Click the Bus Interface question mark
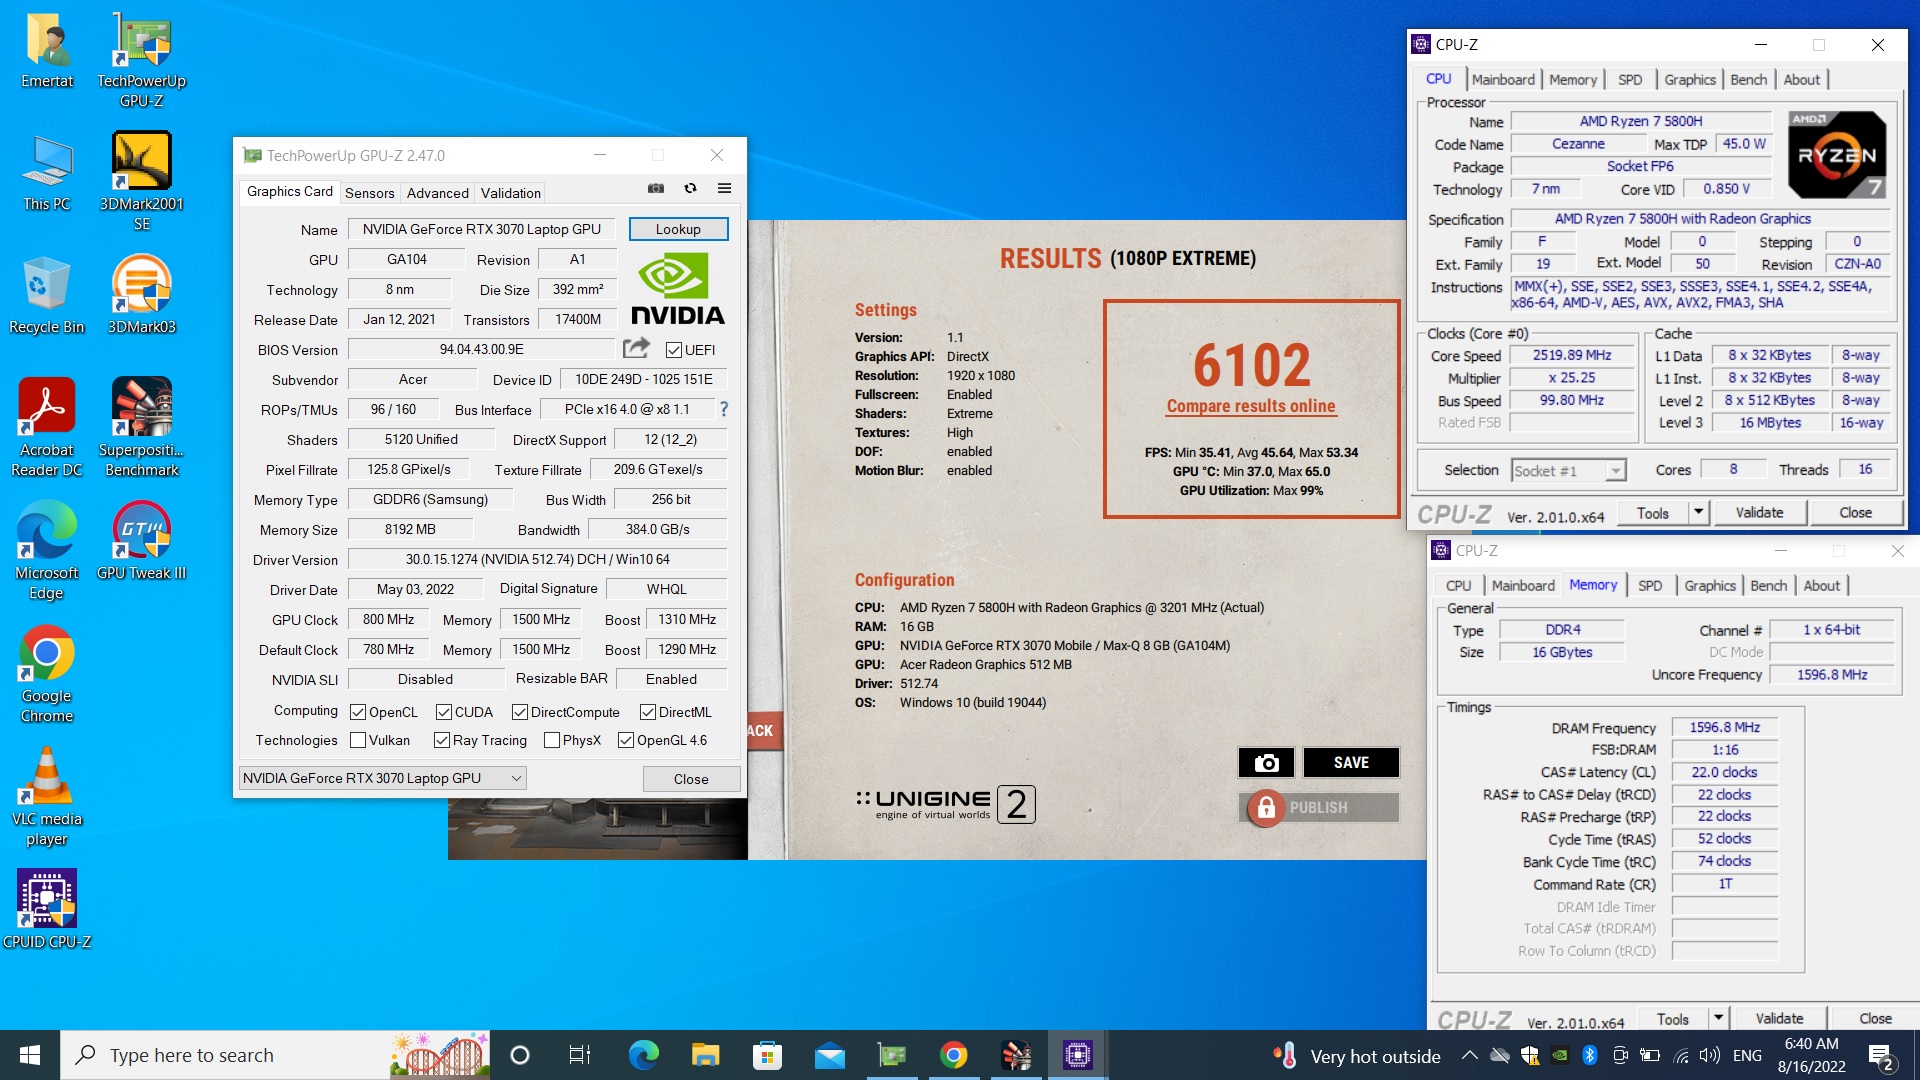1920x1080 pixels. [724, 409]
